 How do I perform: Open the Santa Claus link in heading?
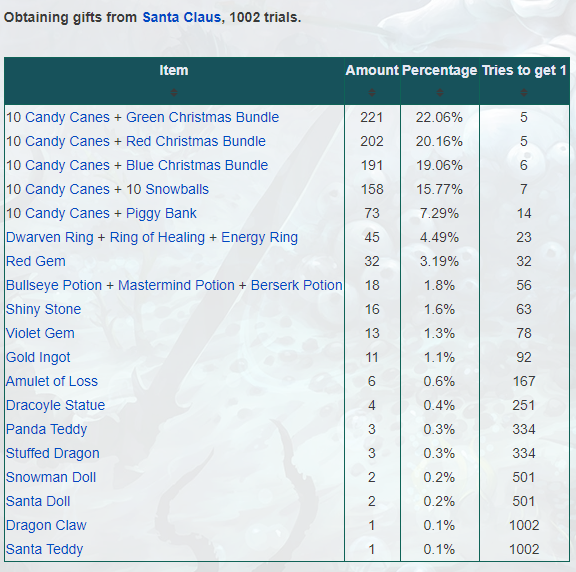coord(181,17)
